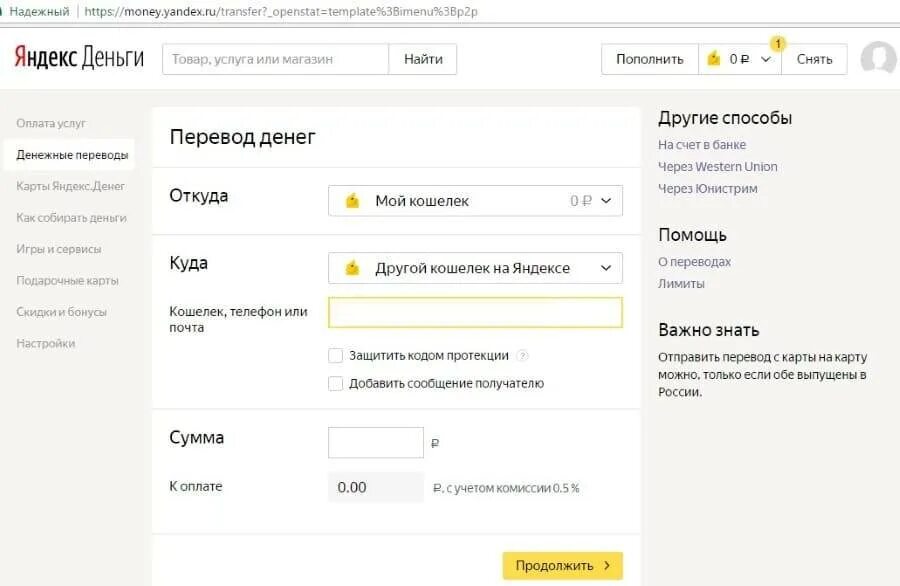This screenshot has width=900, height=586.
Task: Open the На счет в банке link
Action: (701, 145)
